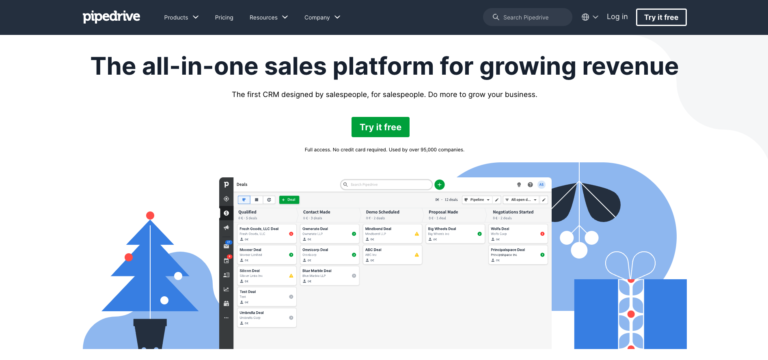Open the Pricing page

click(x=224, y=17)
